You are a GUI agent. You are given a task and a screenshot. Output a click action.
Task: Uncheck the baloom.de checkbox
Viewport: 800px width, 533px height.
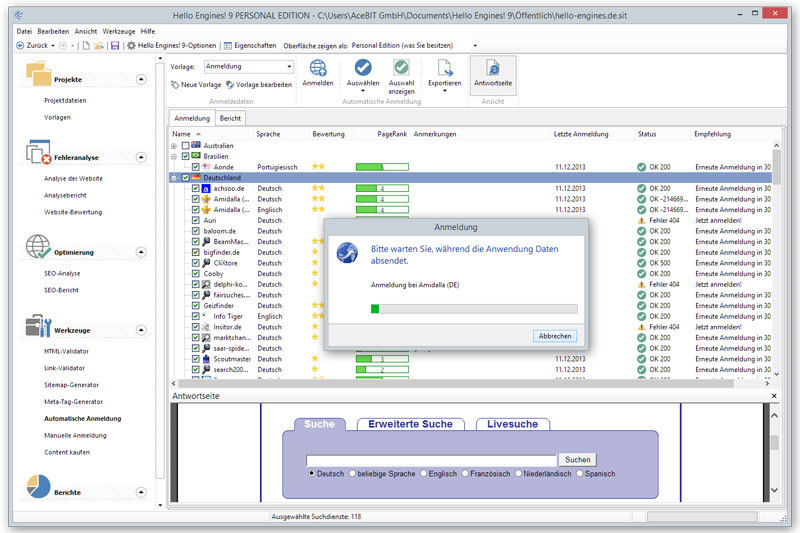click(x=196, y=231)
